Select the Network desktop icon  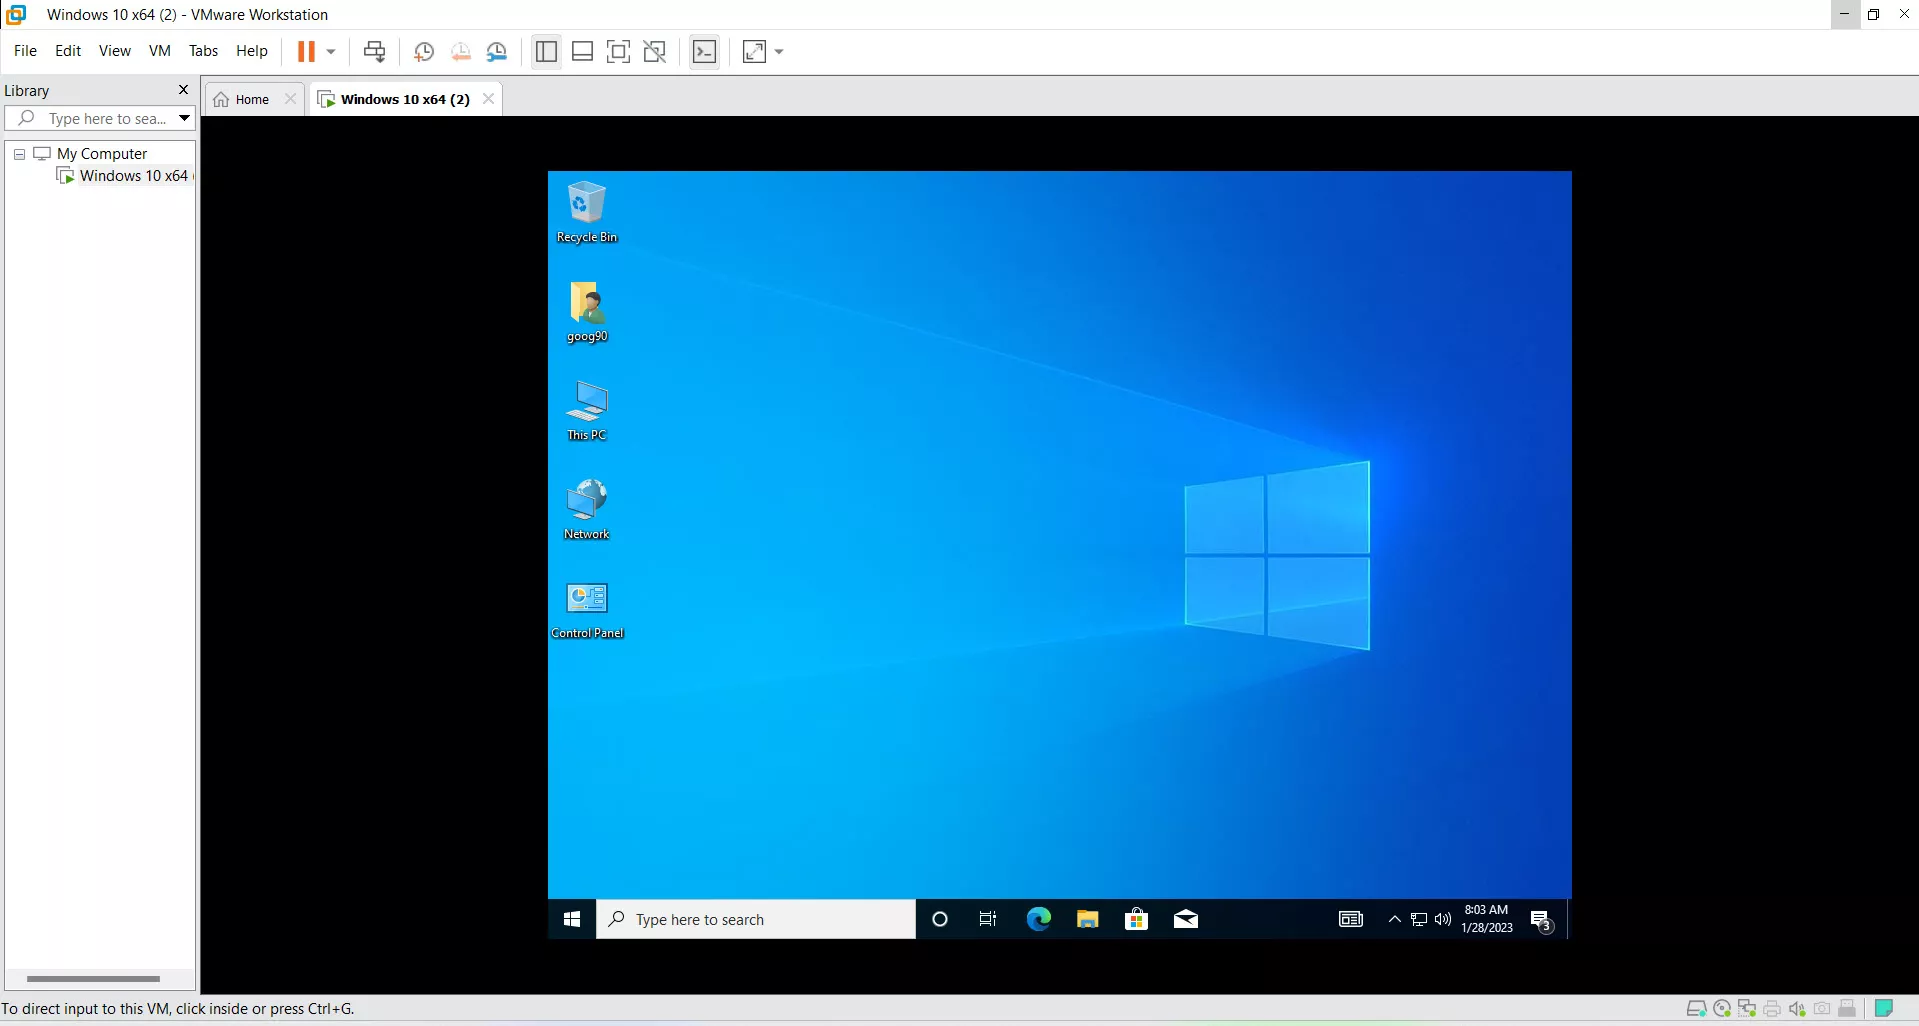point(587,510)
